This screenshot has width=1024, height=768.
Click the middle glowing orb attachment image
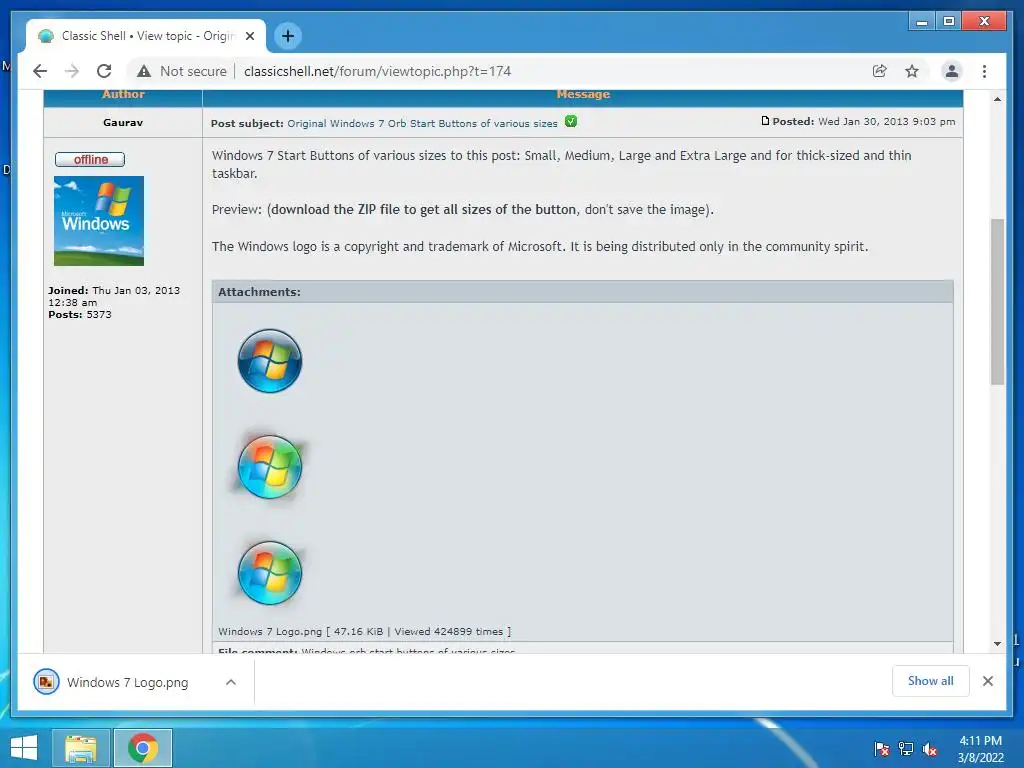point(270,467)
